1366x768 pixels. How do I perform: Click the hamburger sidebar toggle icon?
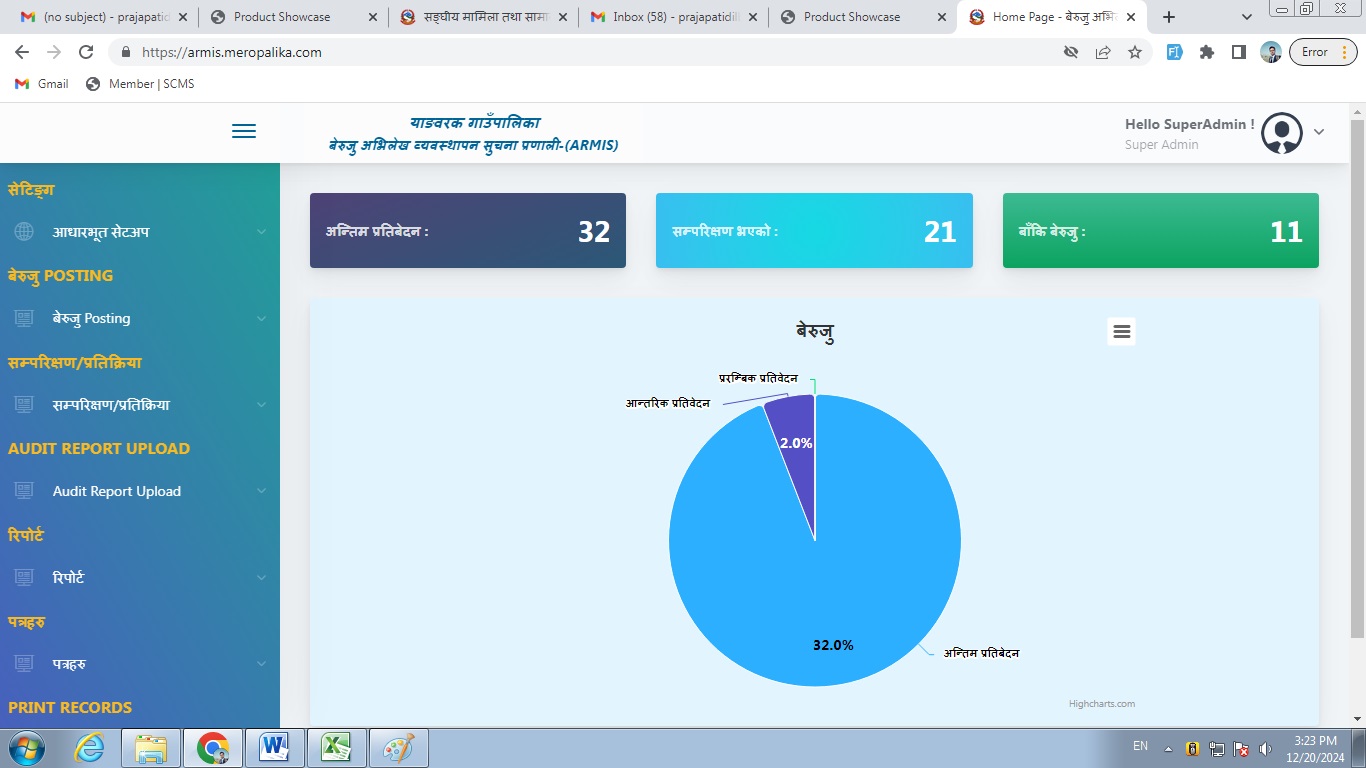pyautogui.click(x=244, y=132)
